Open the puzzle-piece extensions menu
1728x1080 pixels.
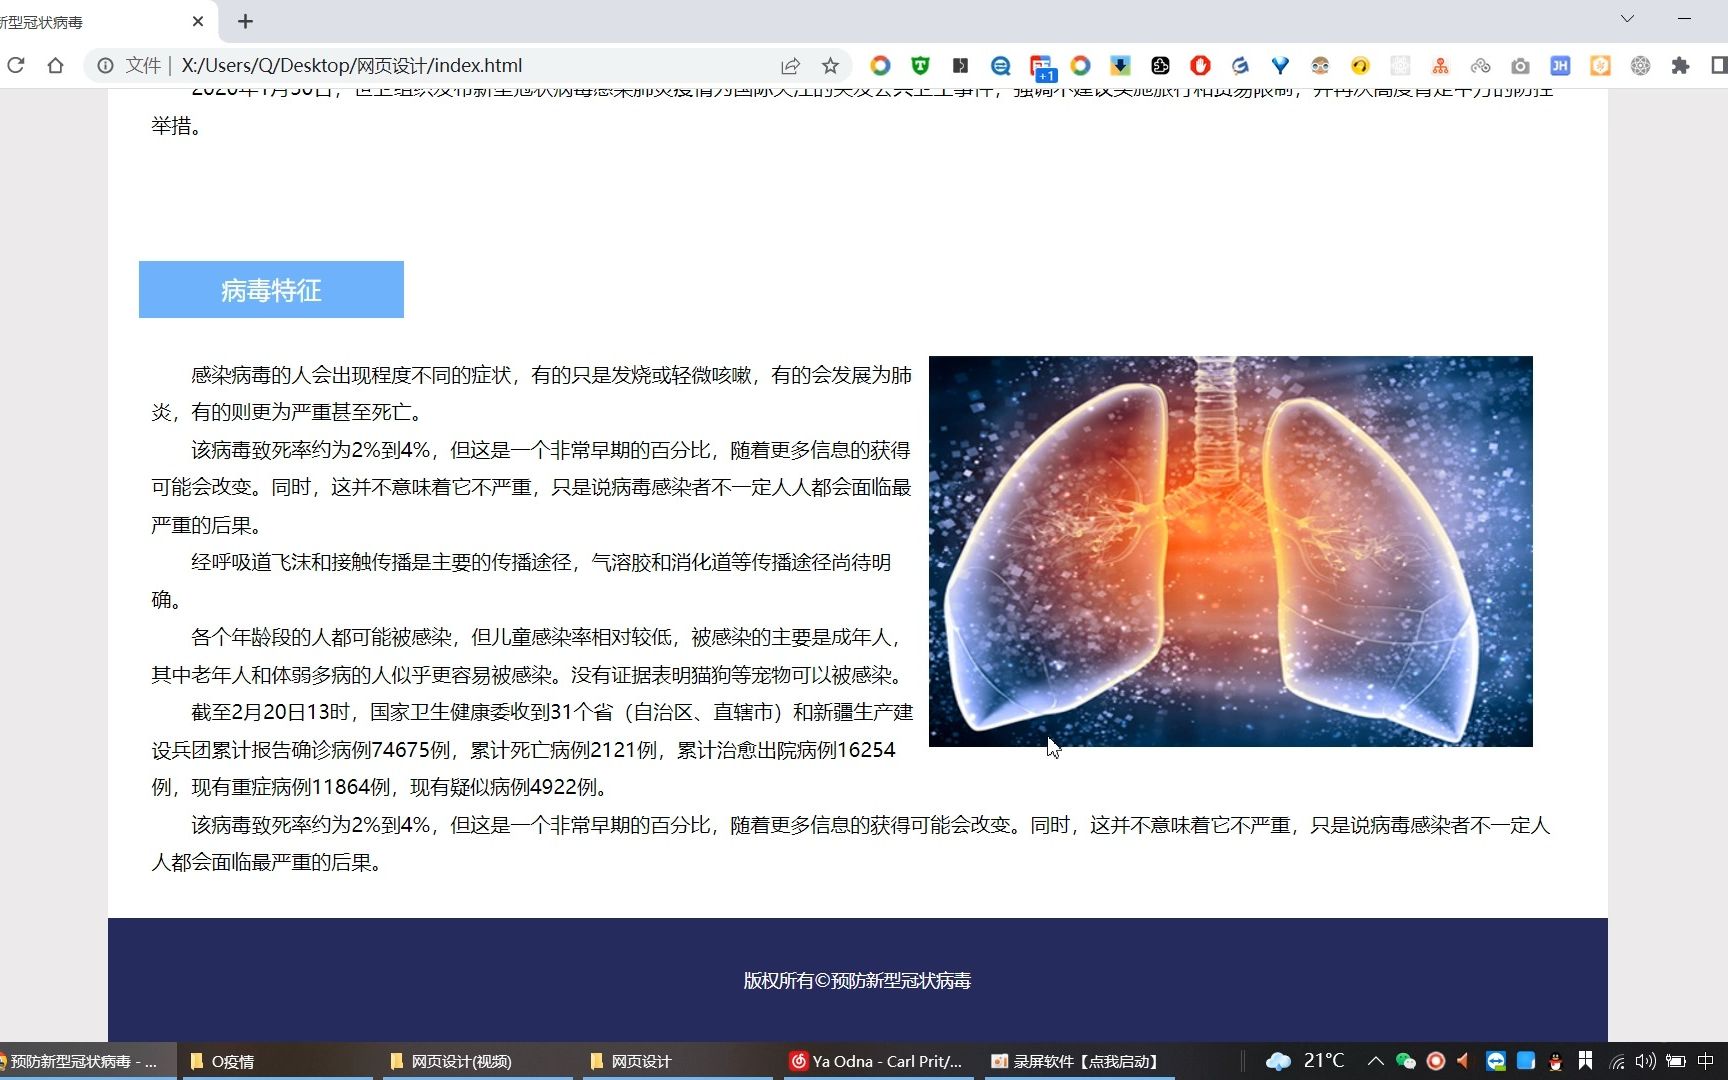(x=1680, y=66)
